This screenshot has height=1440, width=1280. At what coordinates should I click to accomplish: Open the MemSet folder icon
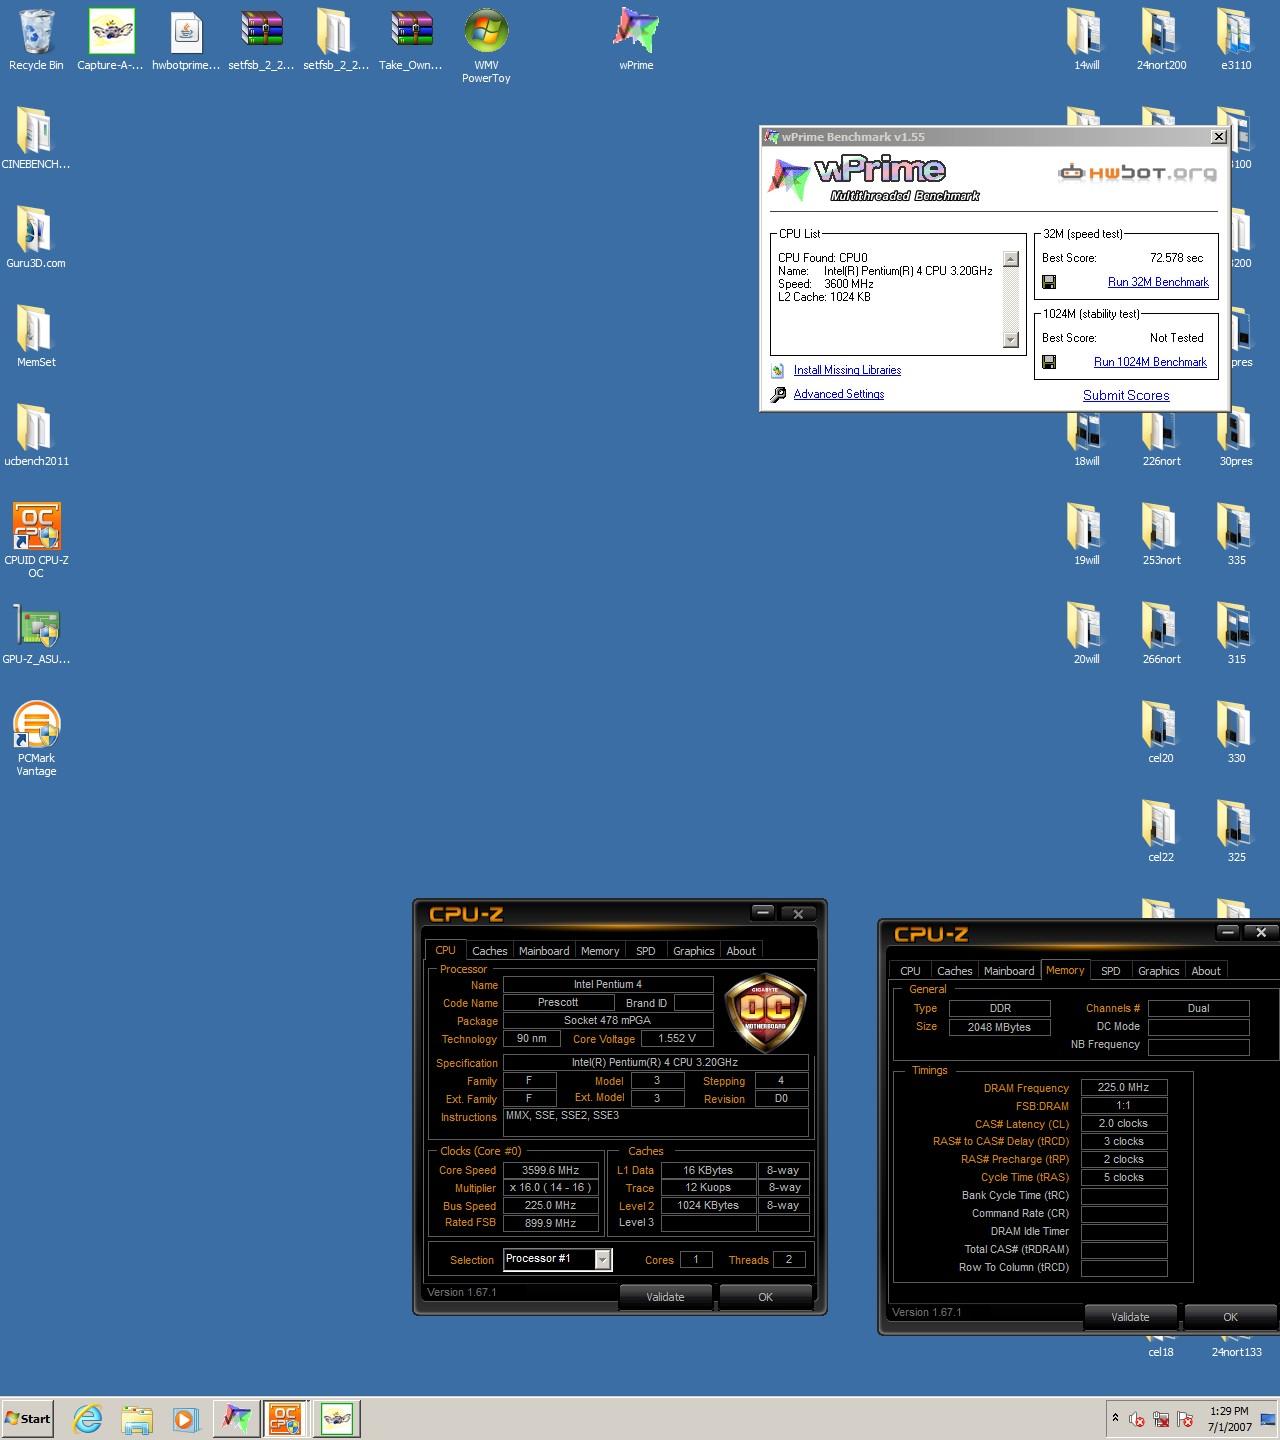36,337
